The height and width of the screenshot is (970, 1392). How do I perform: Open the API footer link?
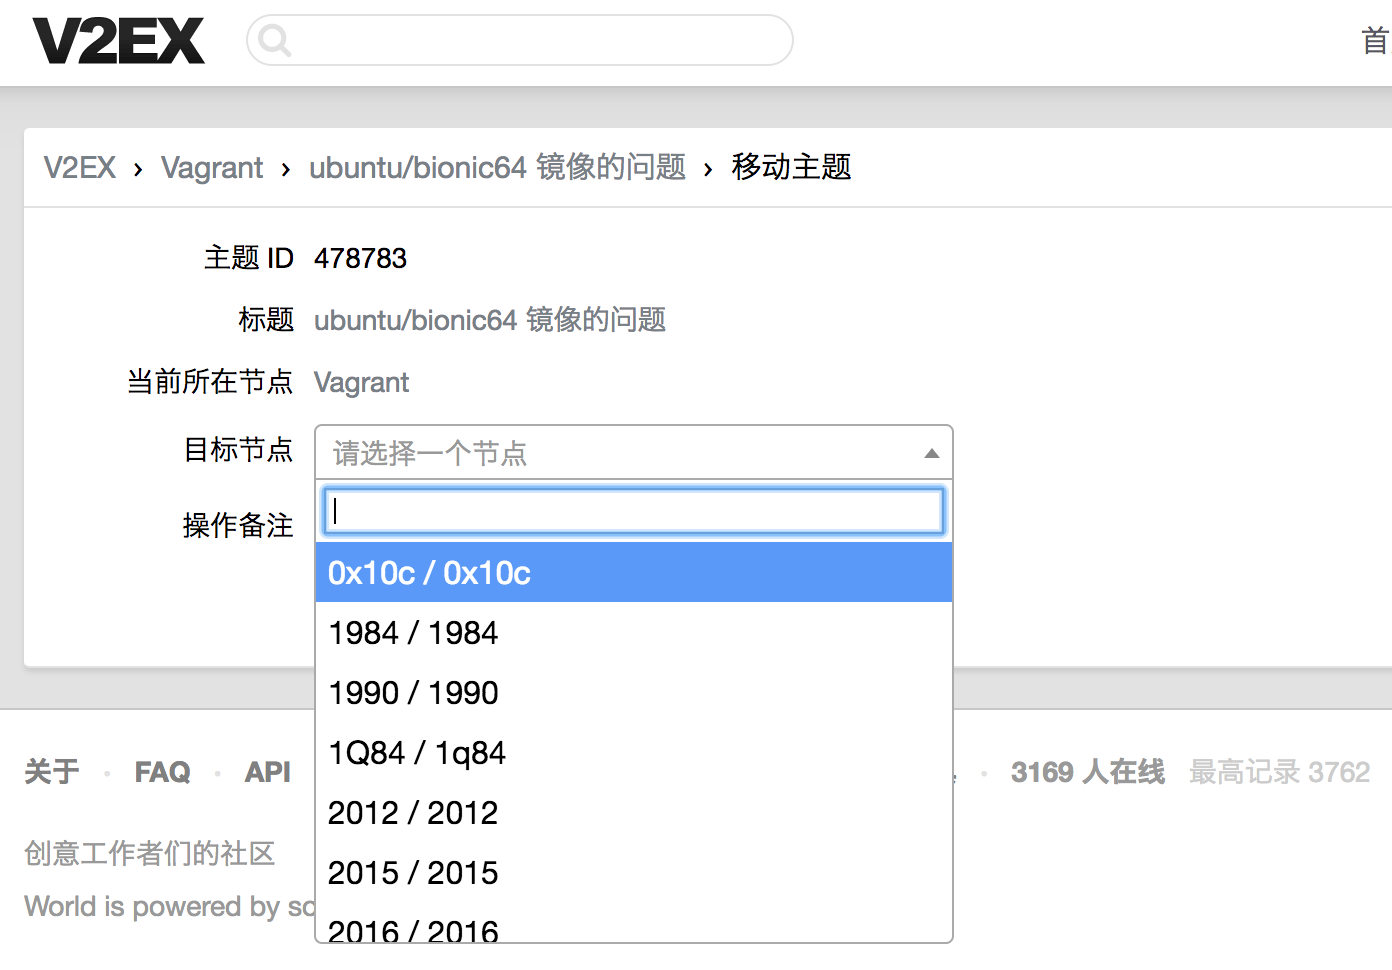pyautogui.click(x=268, y=772)
